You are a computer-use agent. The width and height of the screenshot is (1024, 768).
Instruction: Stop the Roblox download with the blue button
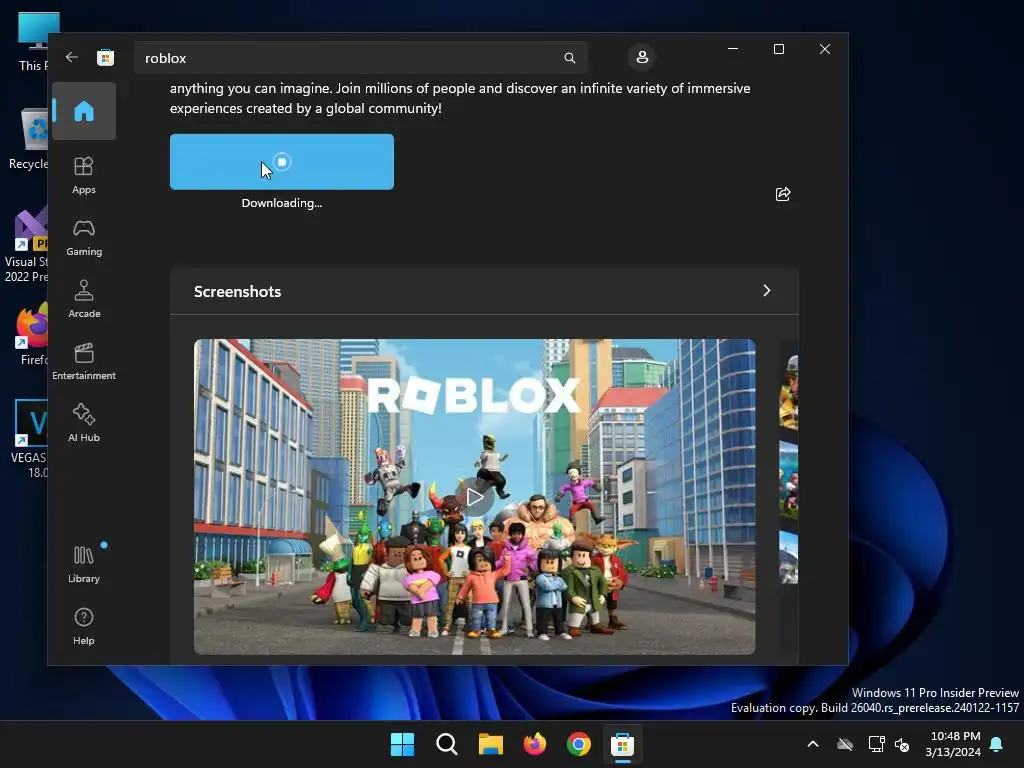[x=281, y=162]
